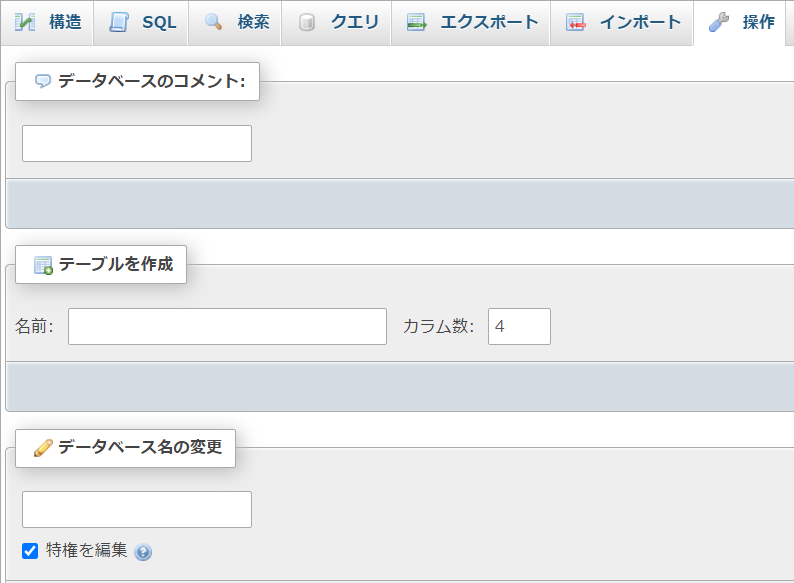Screen dimensions: 794x583
Task: Uncheck the 特権を編集 checkbox
Action: tap(30, 551)
